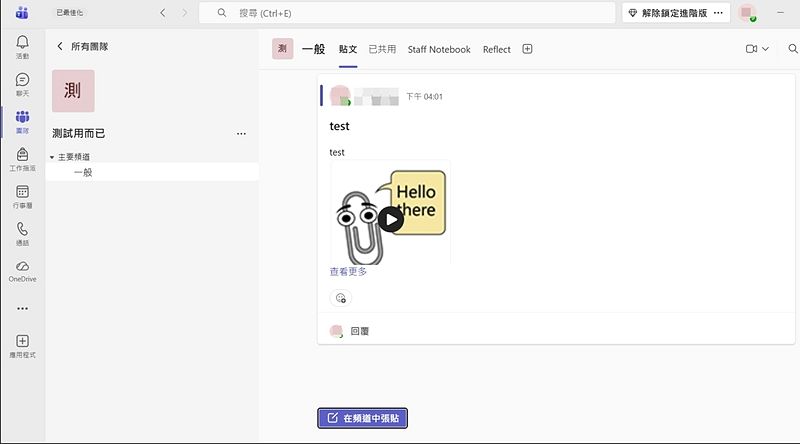Click the post author's avatar
This screenshot has width=800, height=444.
coord(340,96)
